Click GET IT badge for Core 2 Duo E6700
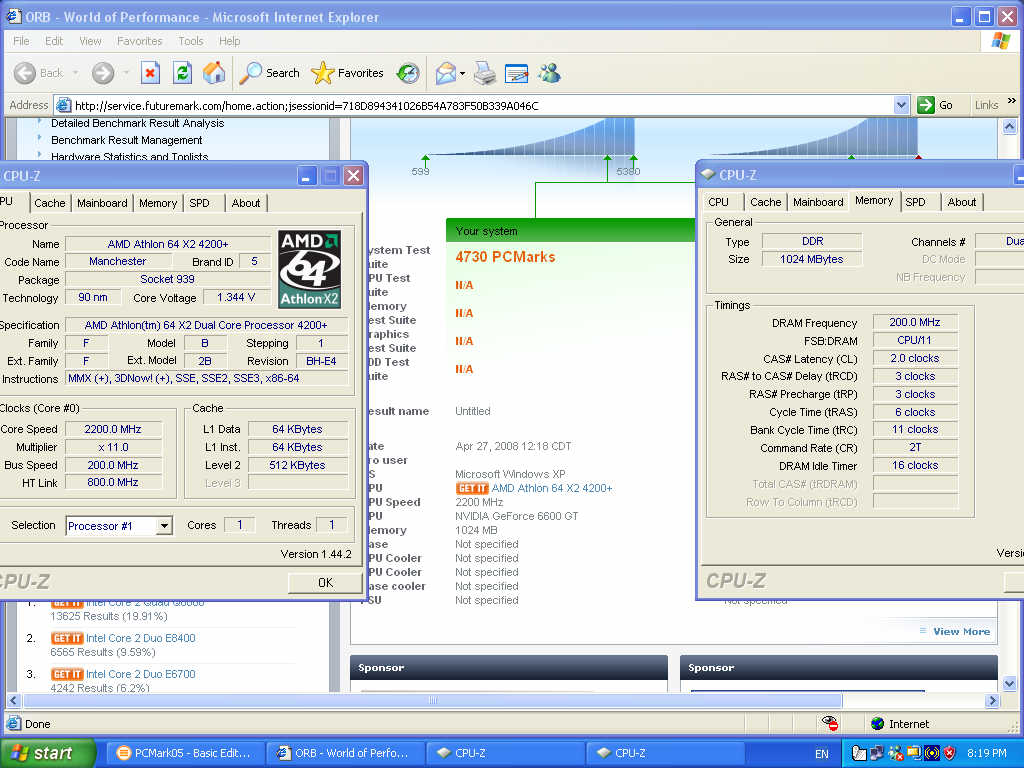Screen dimensions: 1024x768 tap(67, 674)
